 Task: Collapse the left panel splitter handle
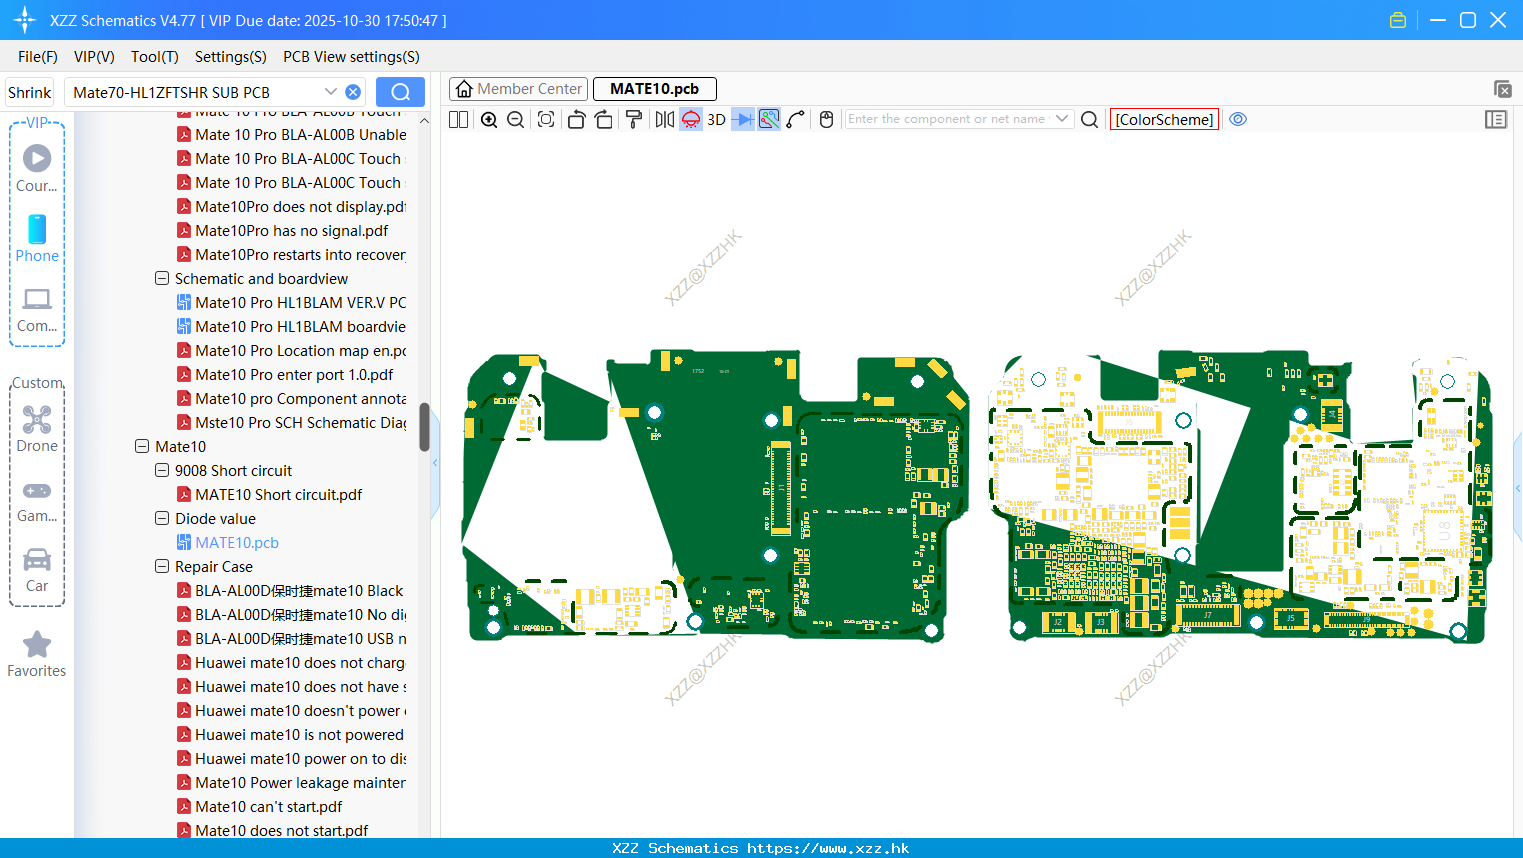[x=435, y=463]
